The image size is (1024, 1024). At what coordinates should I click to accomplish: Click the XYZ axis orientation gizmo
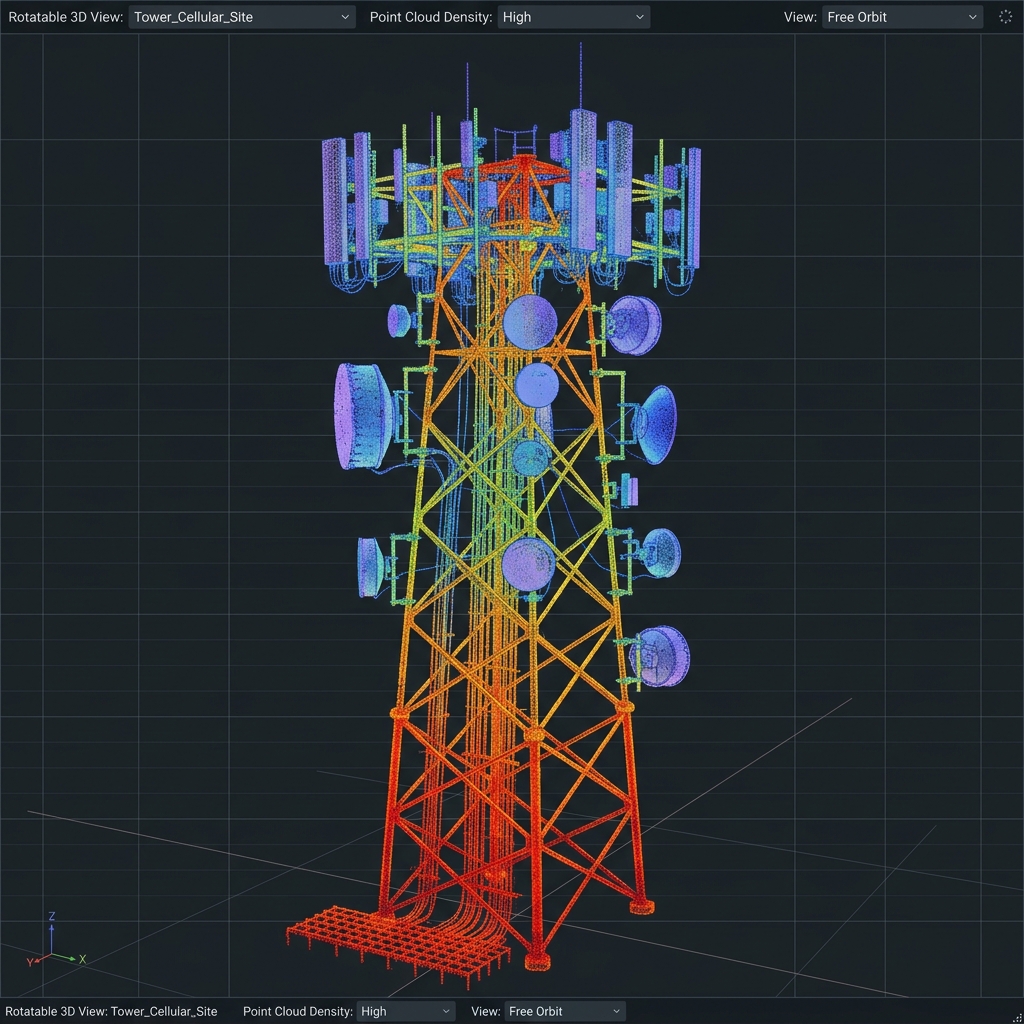tap(56, 941)
